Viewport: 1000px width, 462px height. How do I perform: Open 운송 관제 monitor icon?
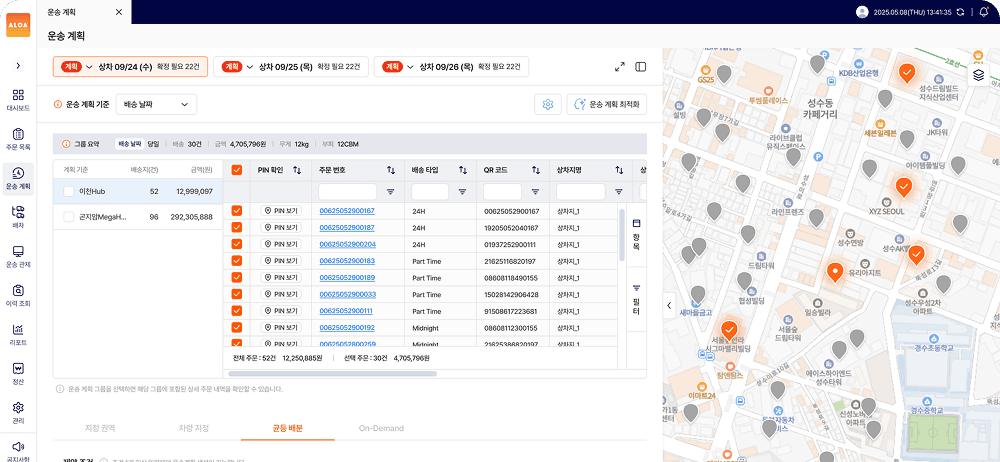[x=18, y=256]
